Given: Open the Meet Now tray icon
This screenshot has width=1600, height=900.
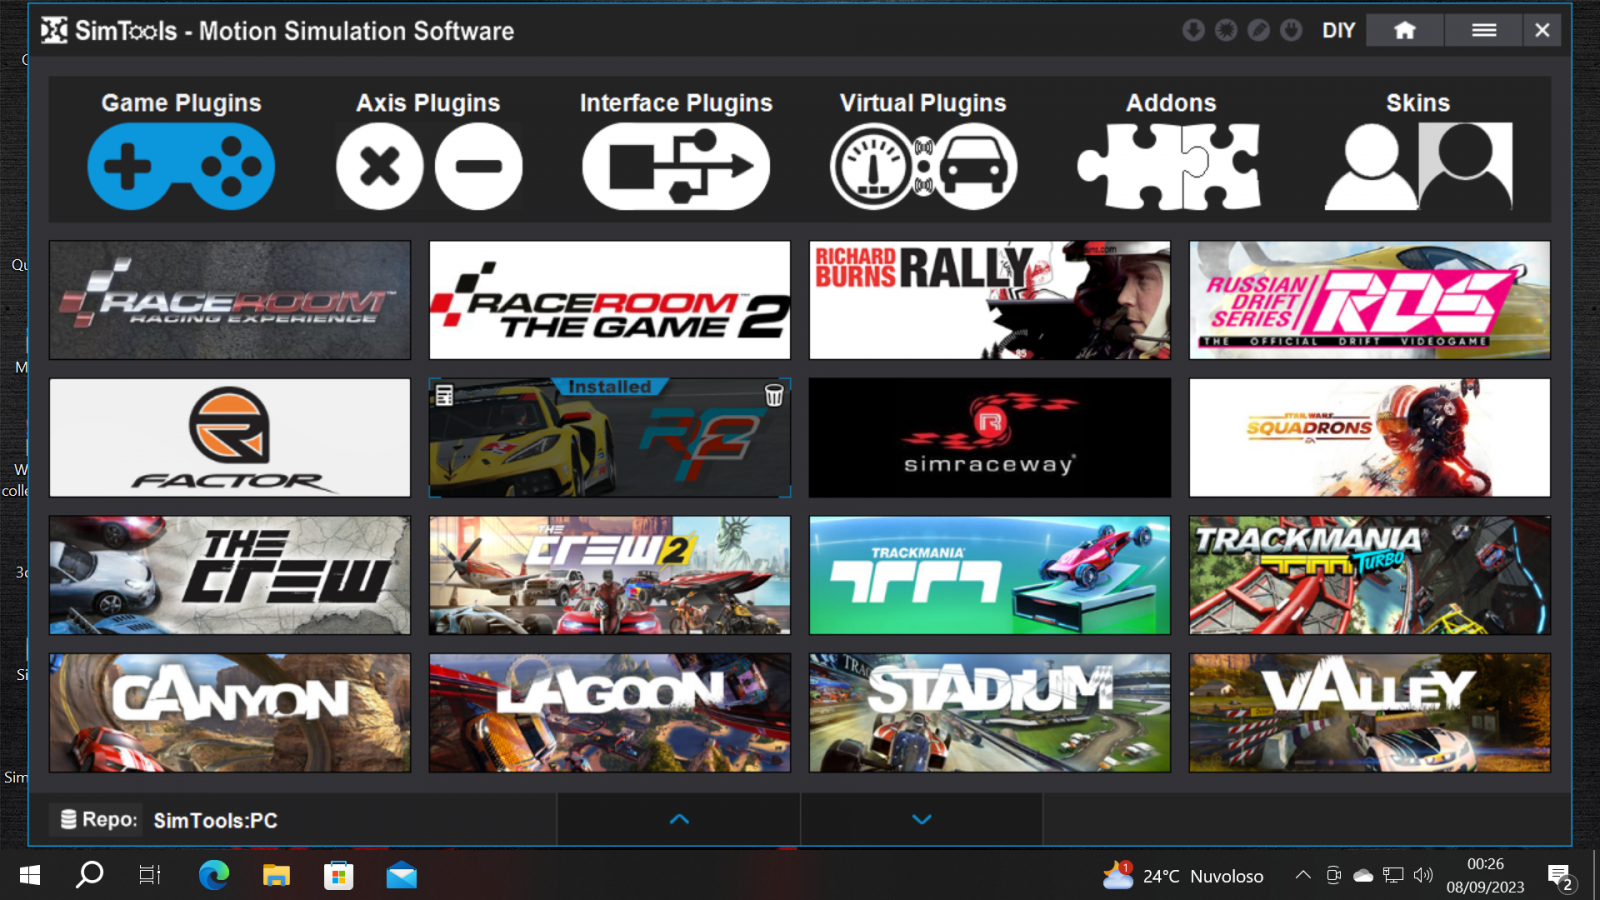Looking at the screenshot, I should (x=1333, y=876).
